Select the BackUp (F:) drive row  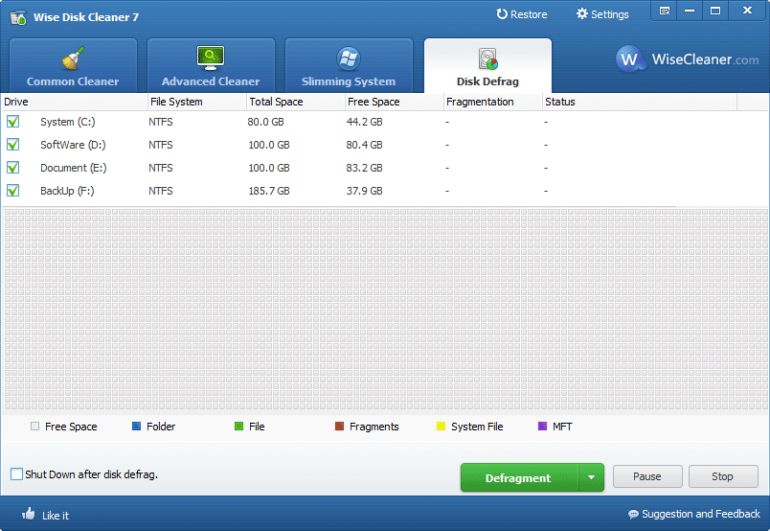(x=67, y=191)
